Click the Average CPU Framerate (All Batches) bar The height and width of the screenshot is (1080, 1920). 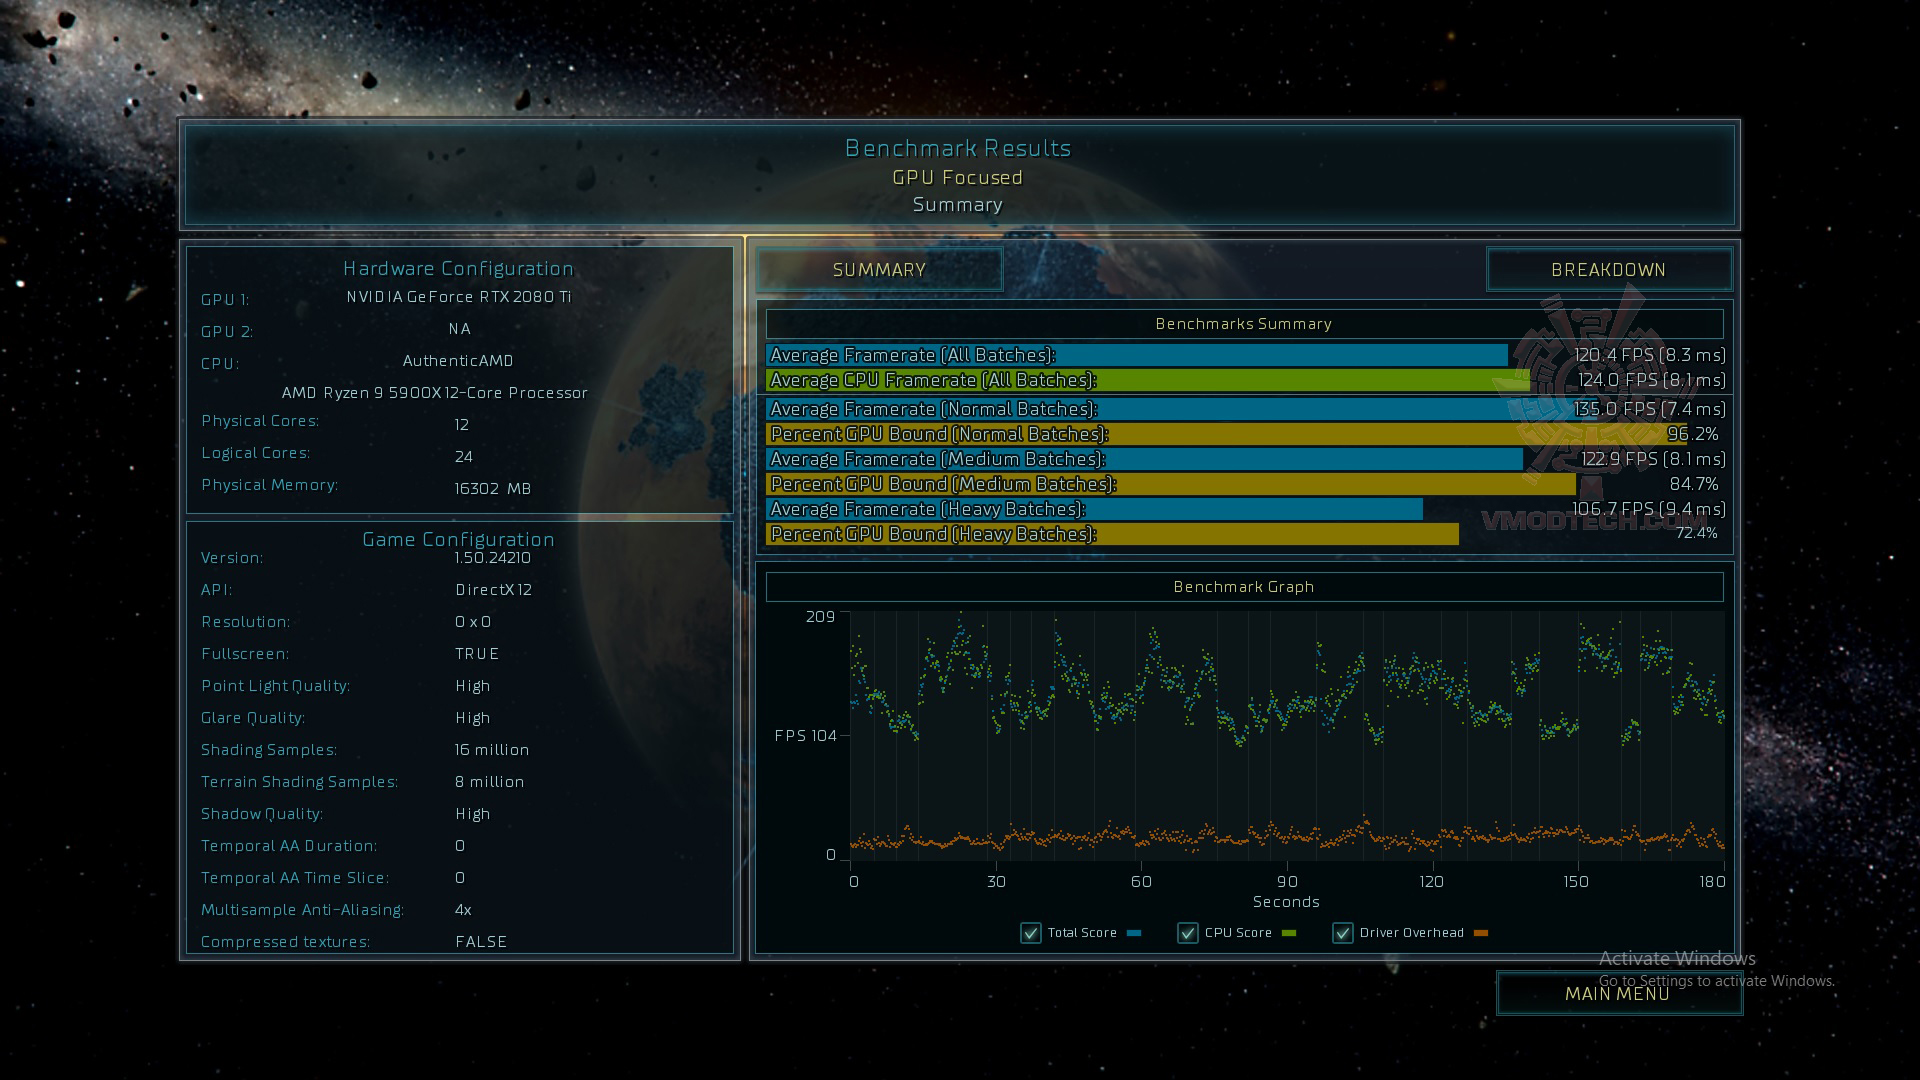coord(1147,380)
